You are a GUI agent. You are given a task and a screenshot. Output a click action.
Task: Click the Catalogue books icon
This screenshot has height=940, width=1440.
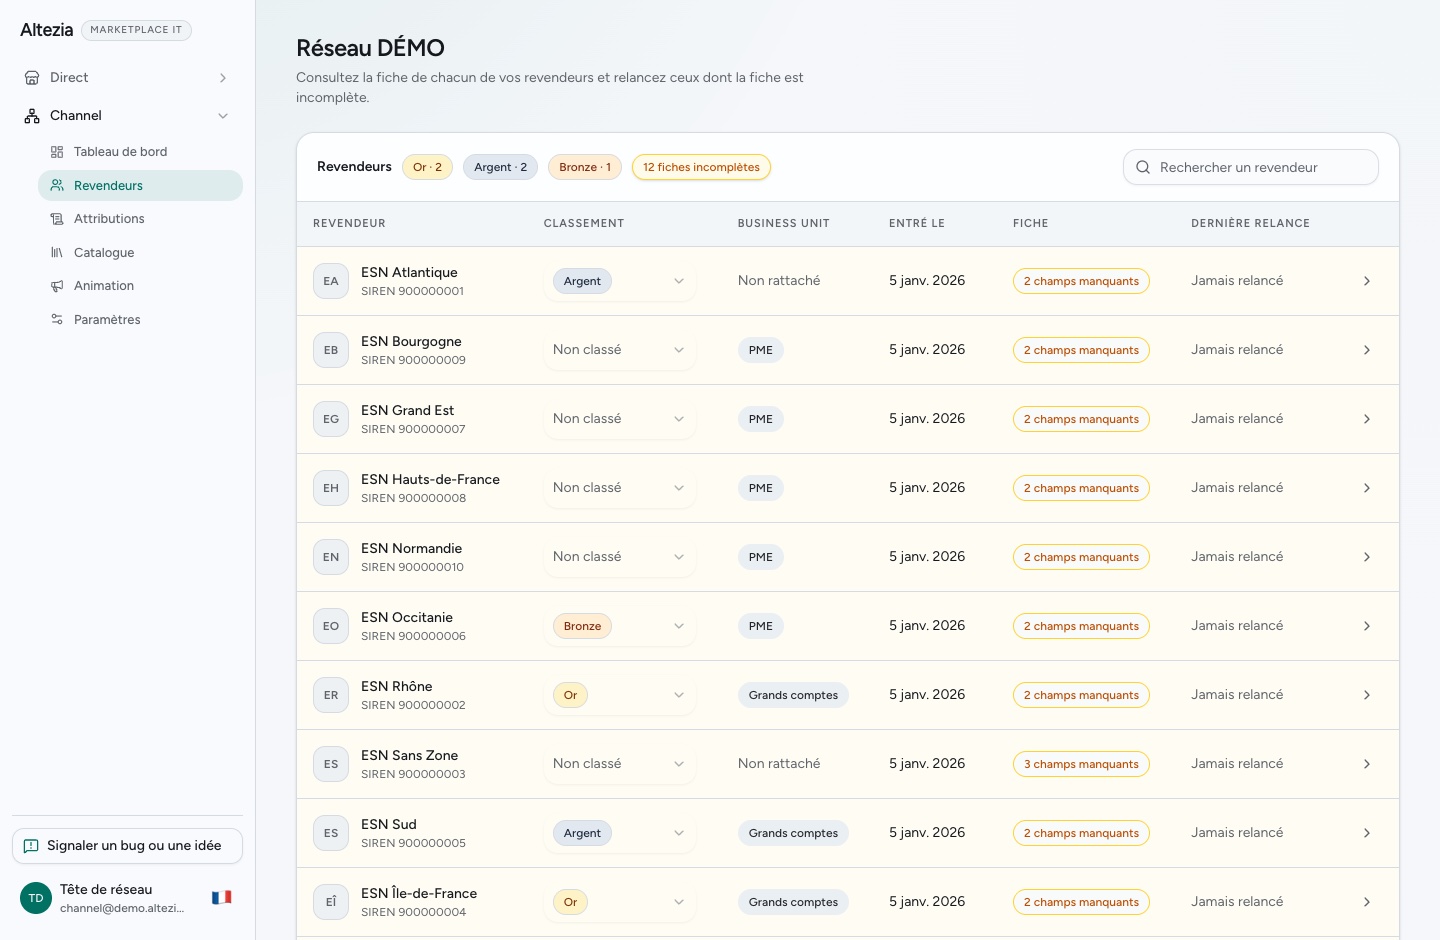[x=57, y=253]
